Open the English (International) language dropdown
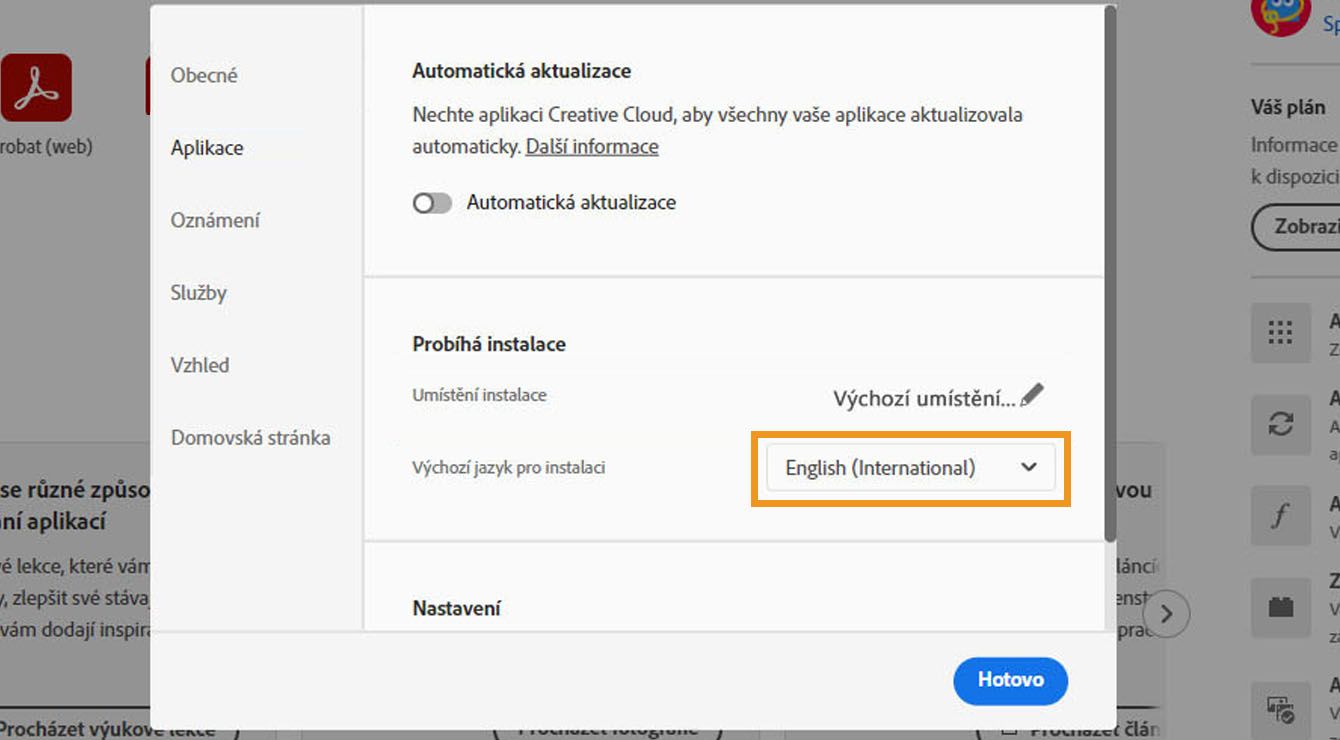Viewport: 1340px width, 740px height. tap(908, 467)
